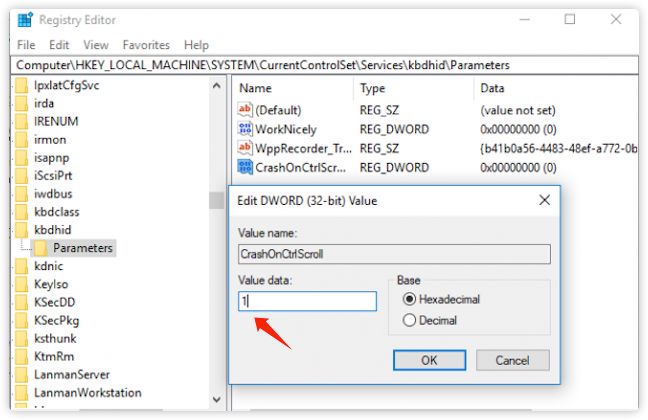Select the KeyIso folder icon

[21, 284]
